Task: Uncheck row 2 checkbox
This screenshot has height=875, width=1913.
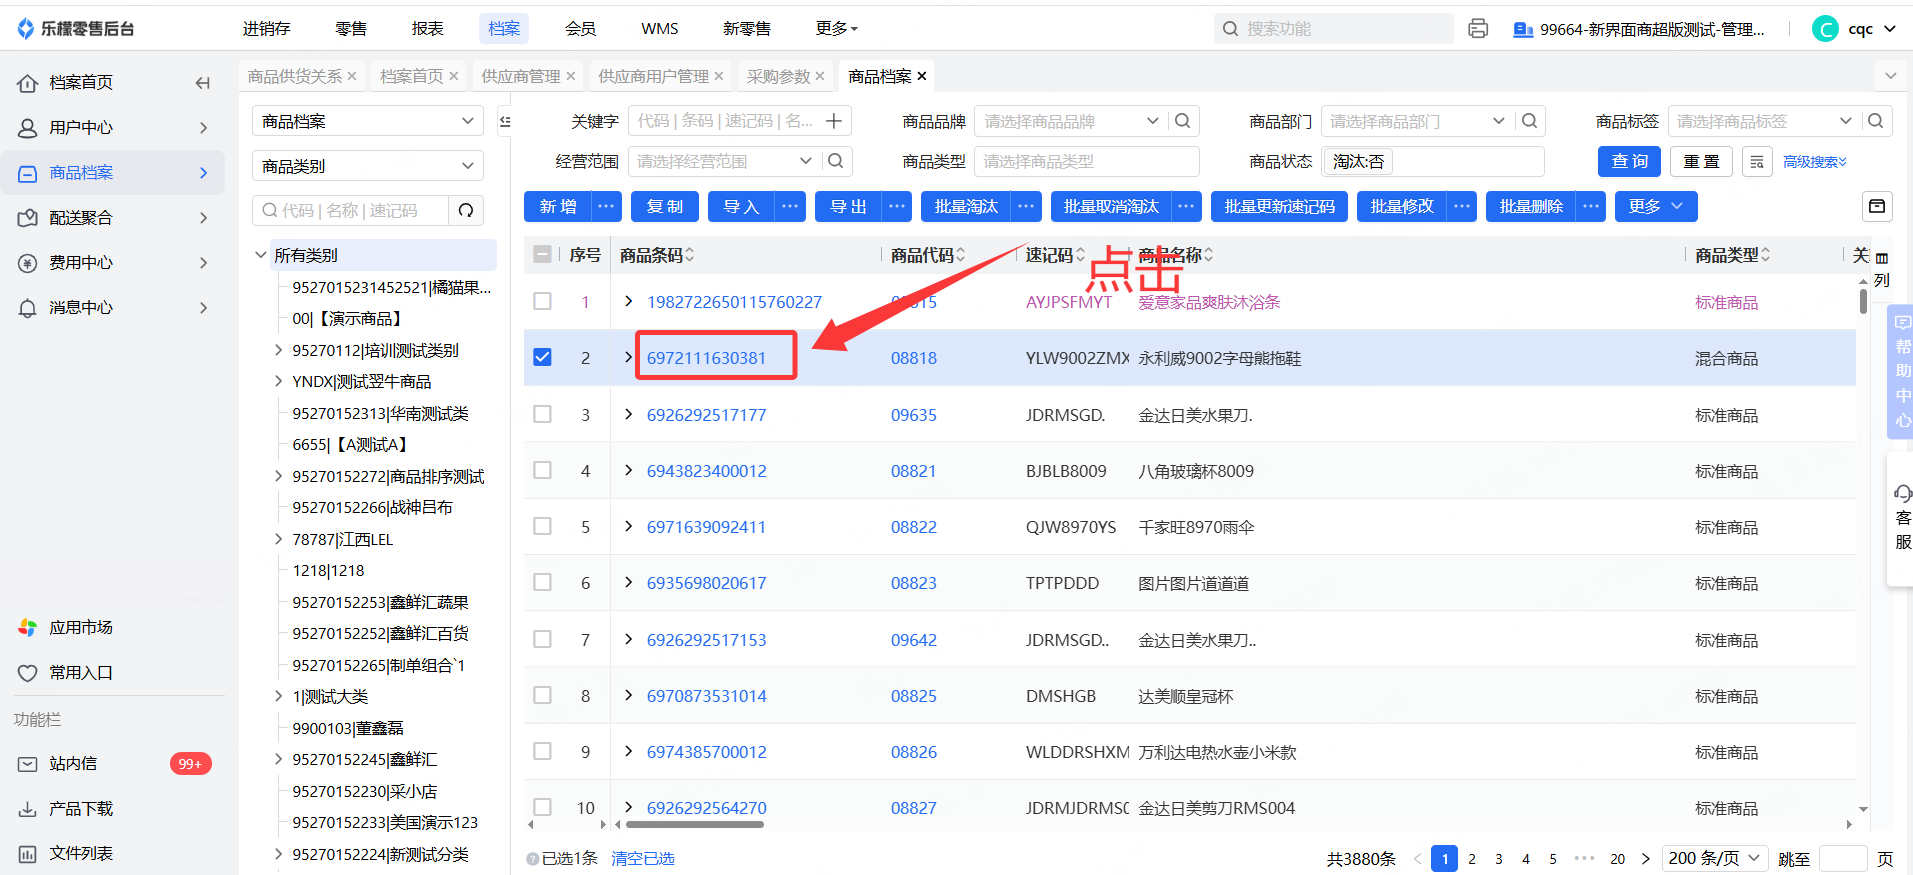Action: click(542, 357)
